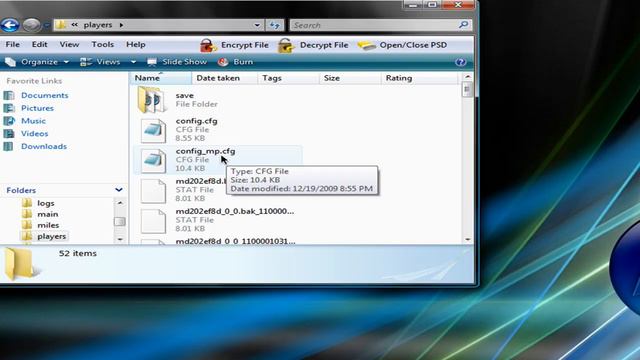This screenshot has width=640, height=360.
Task: Click the Encrypt File label
Action: (x=245, y=45)
